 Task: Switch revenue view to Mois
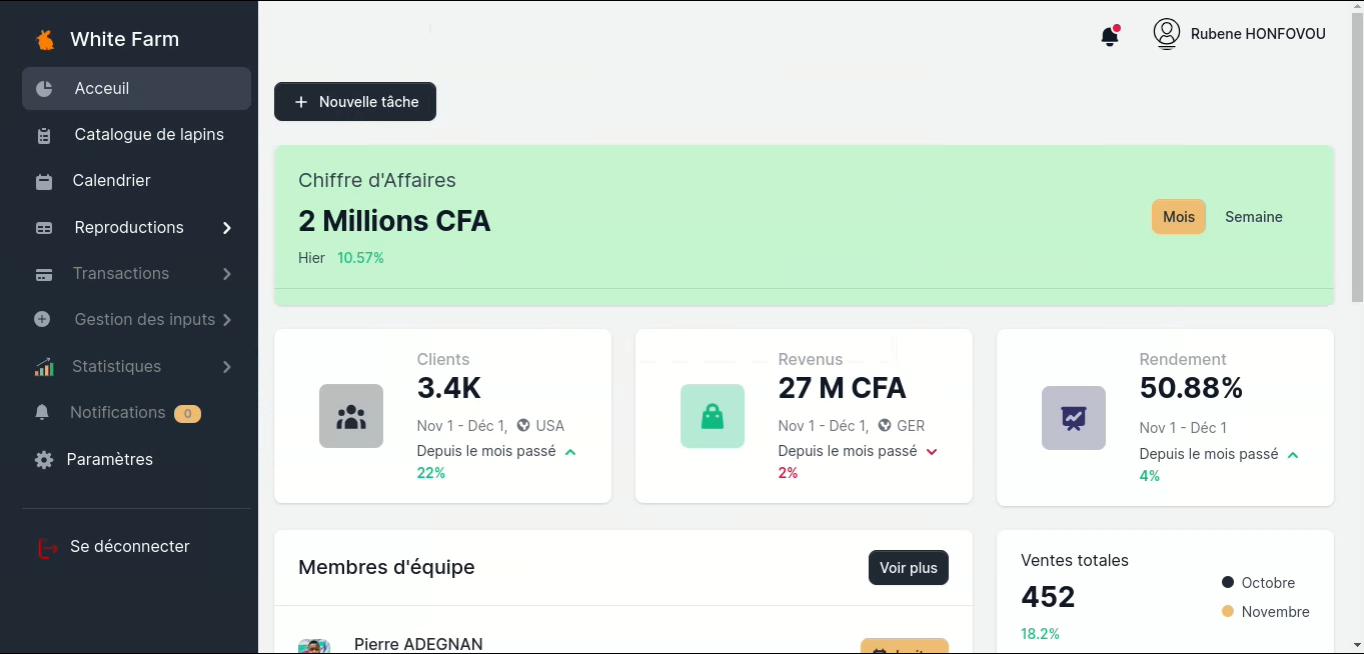1178,217
